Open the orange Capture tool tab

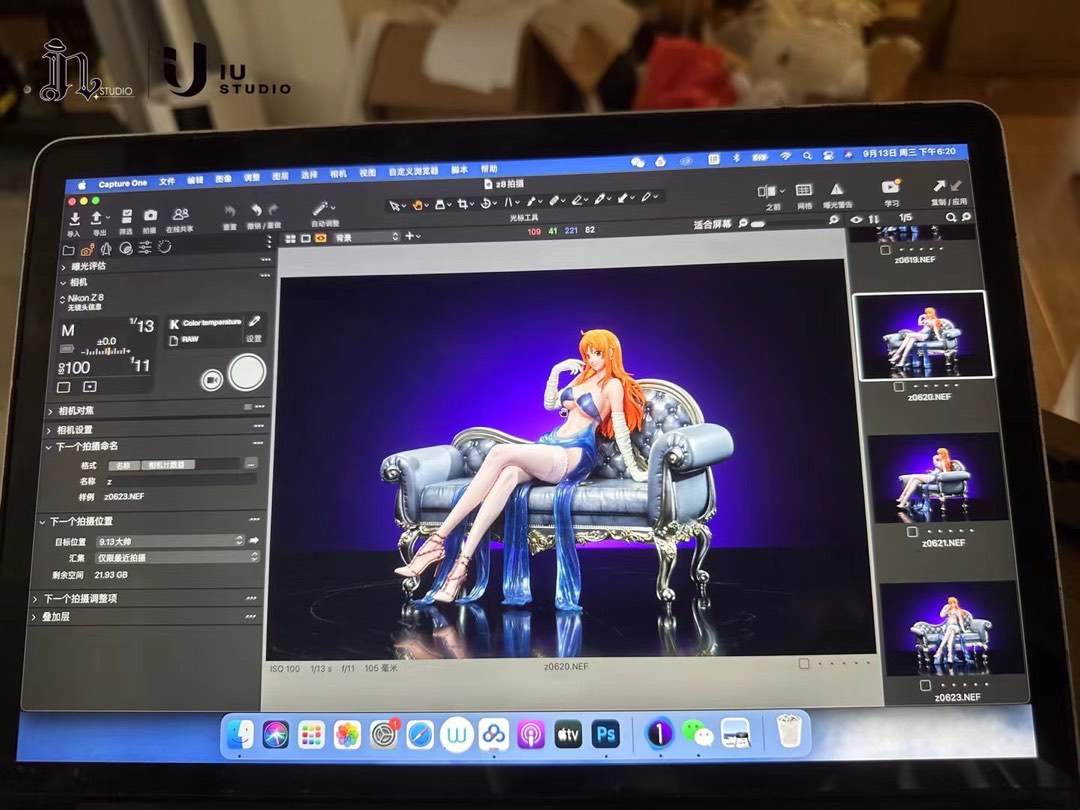coord(87,249)
